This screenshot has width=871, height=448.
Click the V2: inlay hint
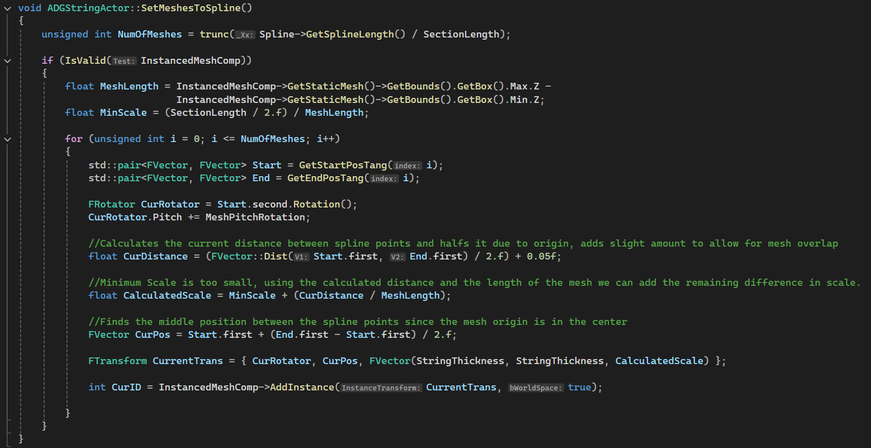pos(398,257)
